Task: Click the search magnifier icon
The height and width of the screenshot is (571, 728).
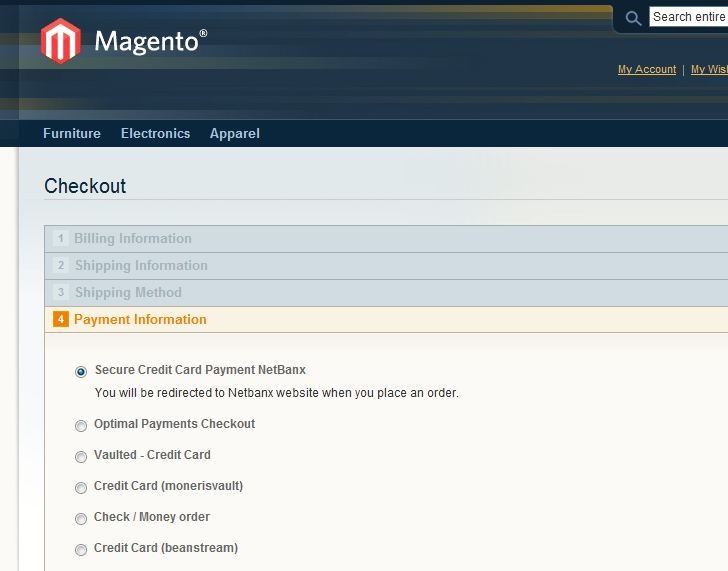Action: click(x=633, y=18)
